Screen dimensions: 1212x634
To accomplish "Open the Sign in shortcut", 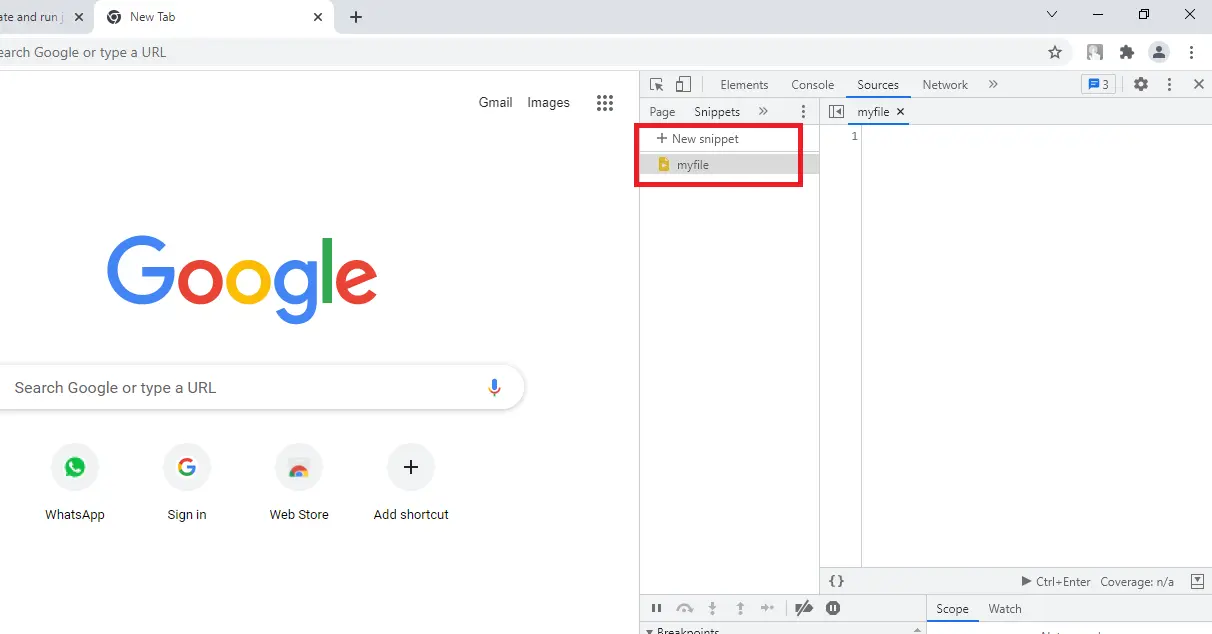I will (x=187, y=484).
